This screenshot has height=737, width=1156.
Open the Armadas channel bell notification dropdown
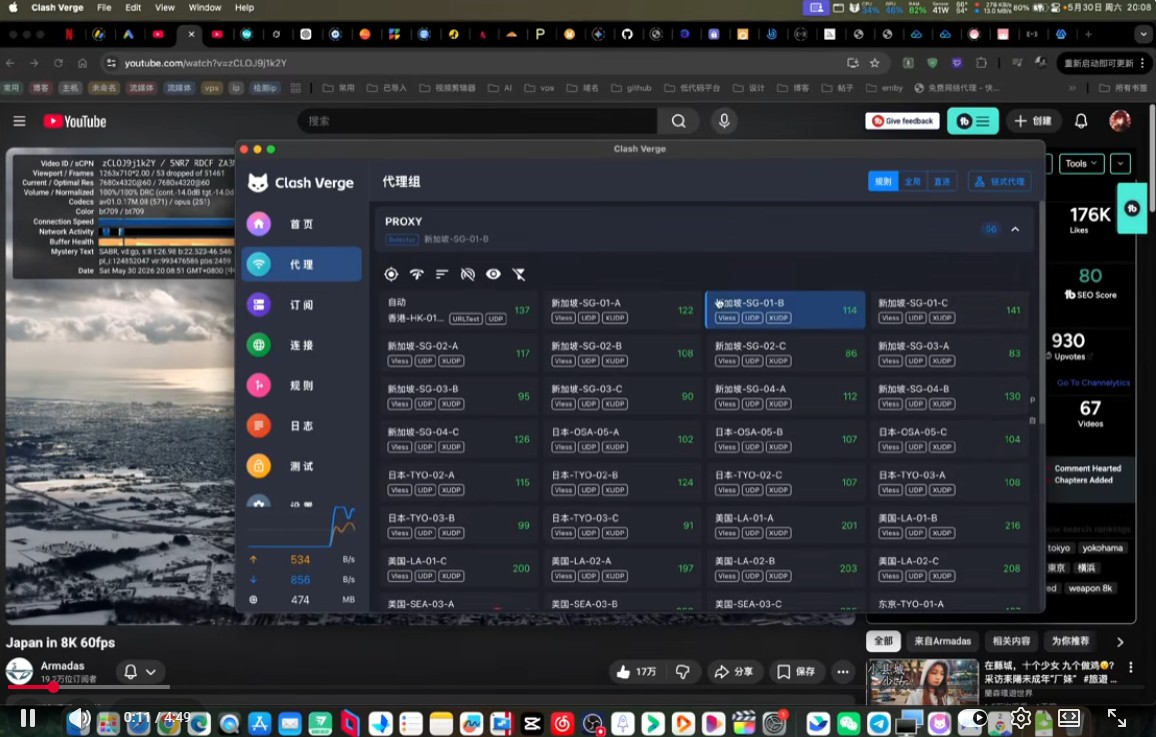(x=139, y=671)
